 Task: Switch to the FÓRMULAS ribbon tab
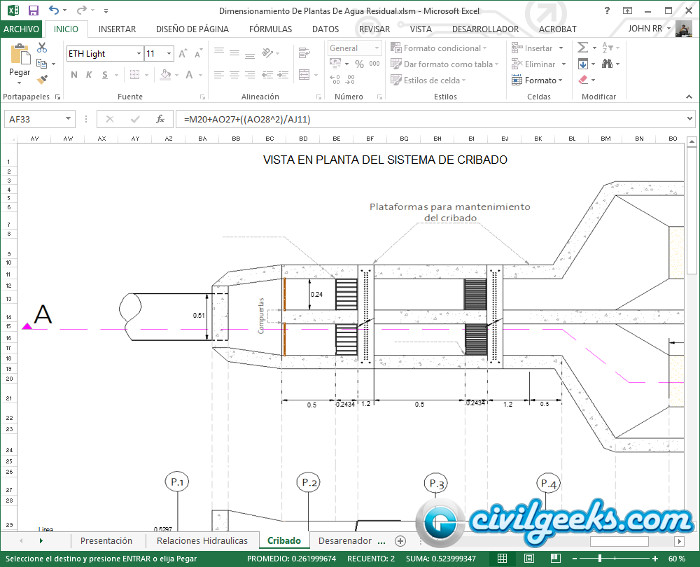(x=270, y=29)
